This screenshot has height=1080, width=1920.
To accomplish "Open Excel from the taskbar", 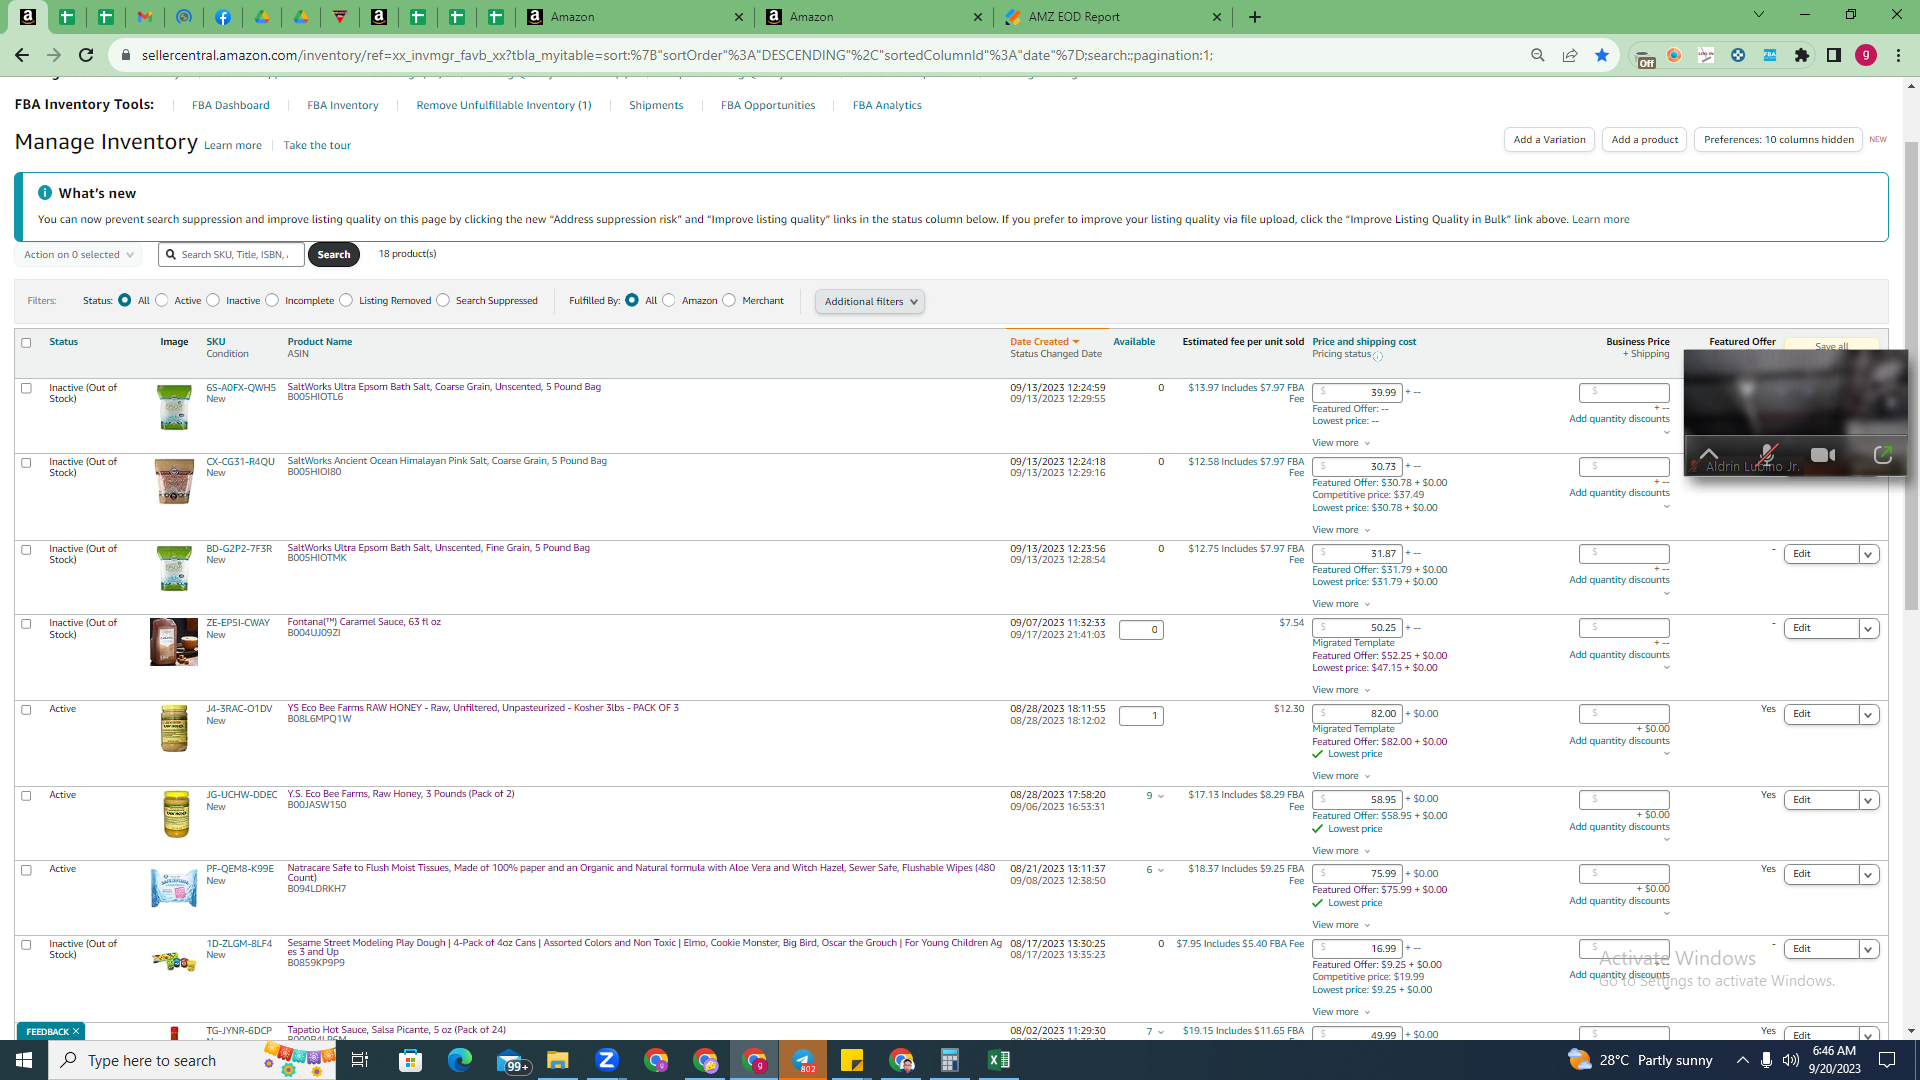I will 999,1060.
